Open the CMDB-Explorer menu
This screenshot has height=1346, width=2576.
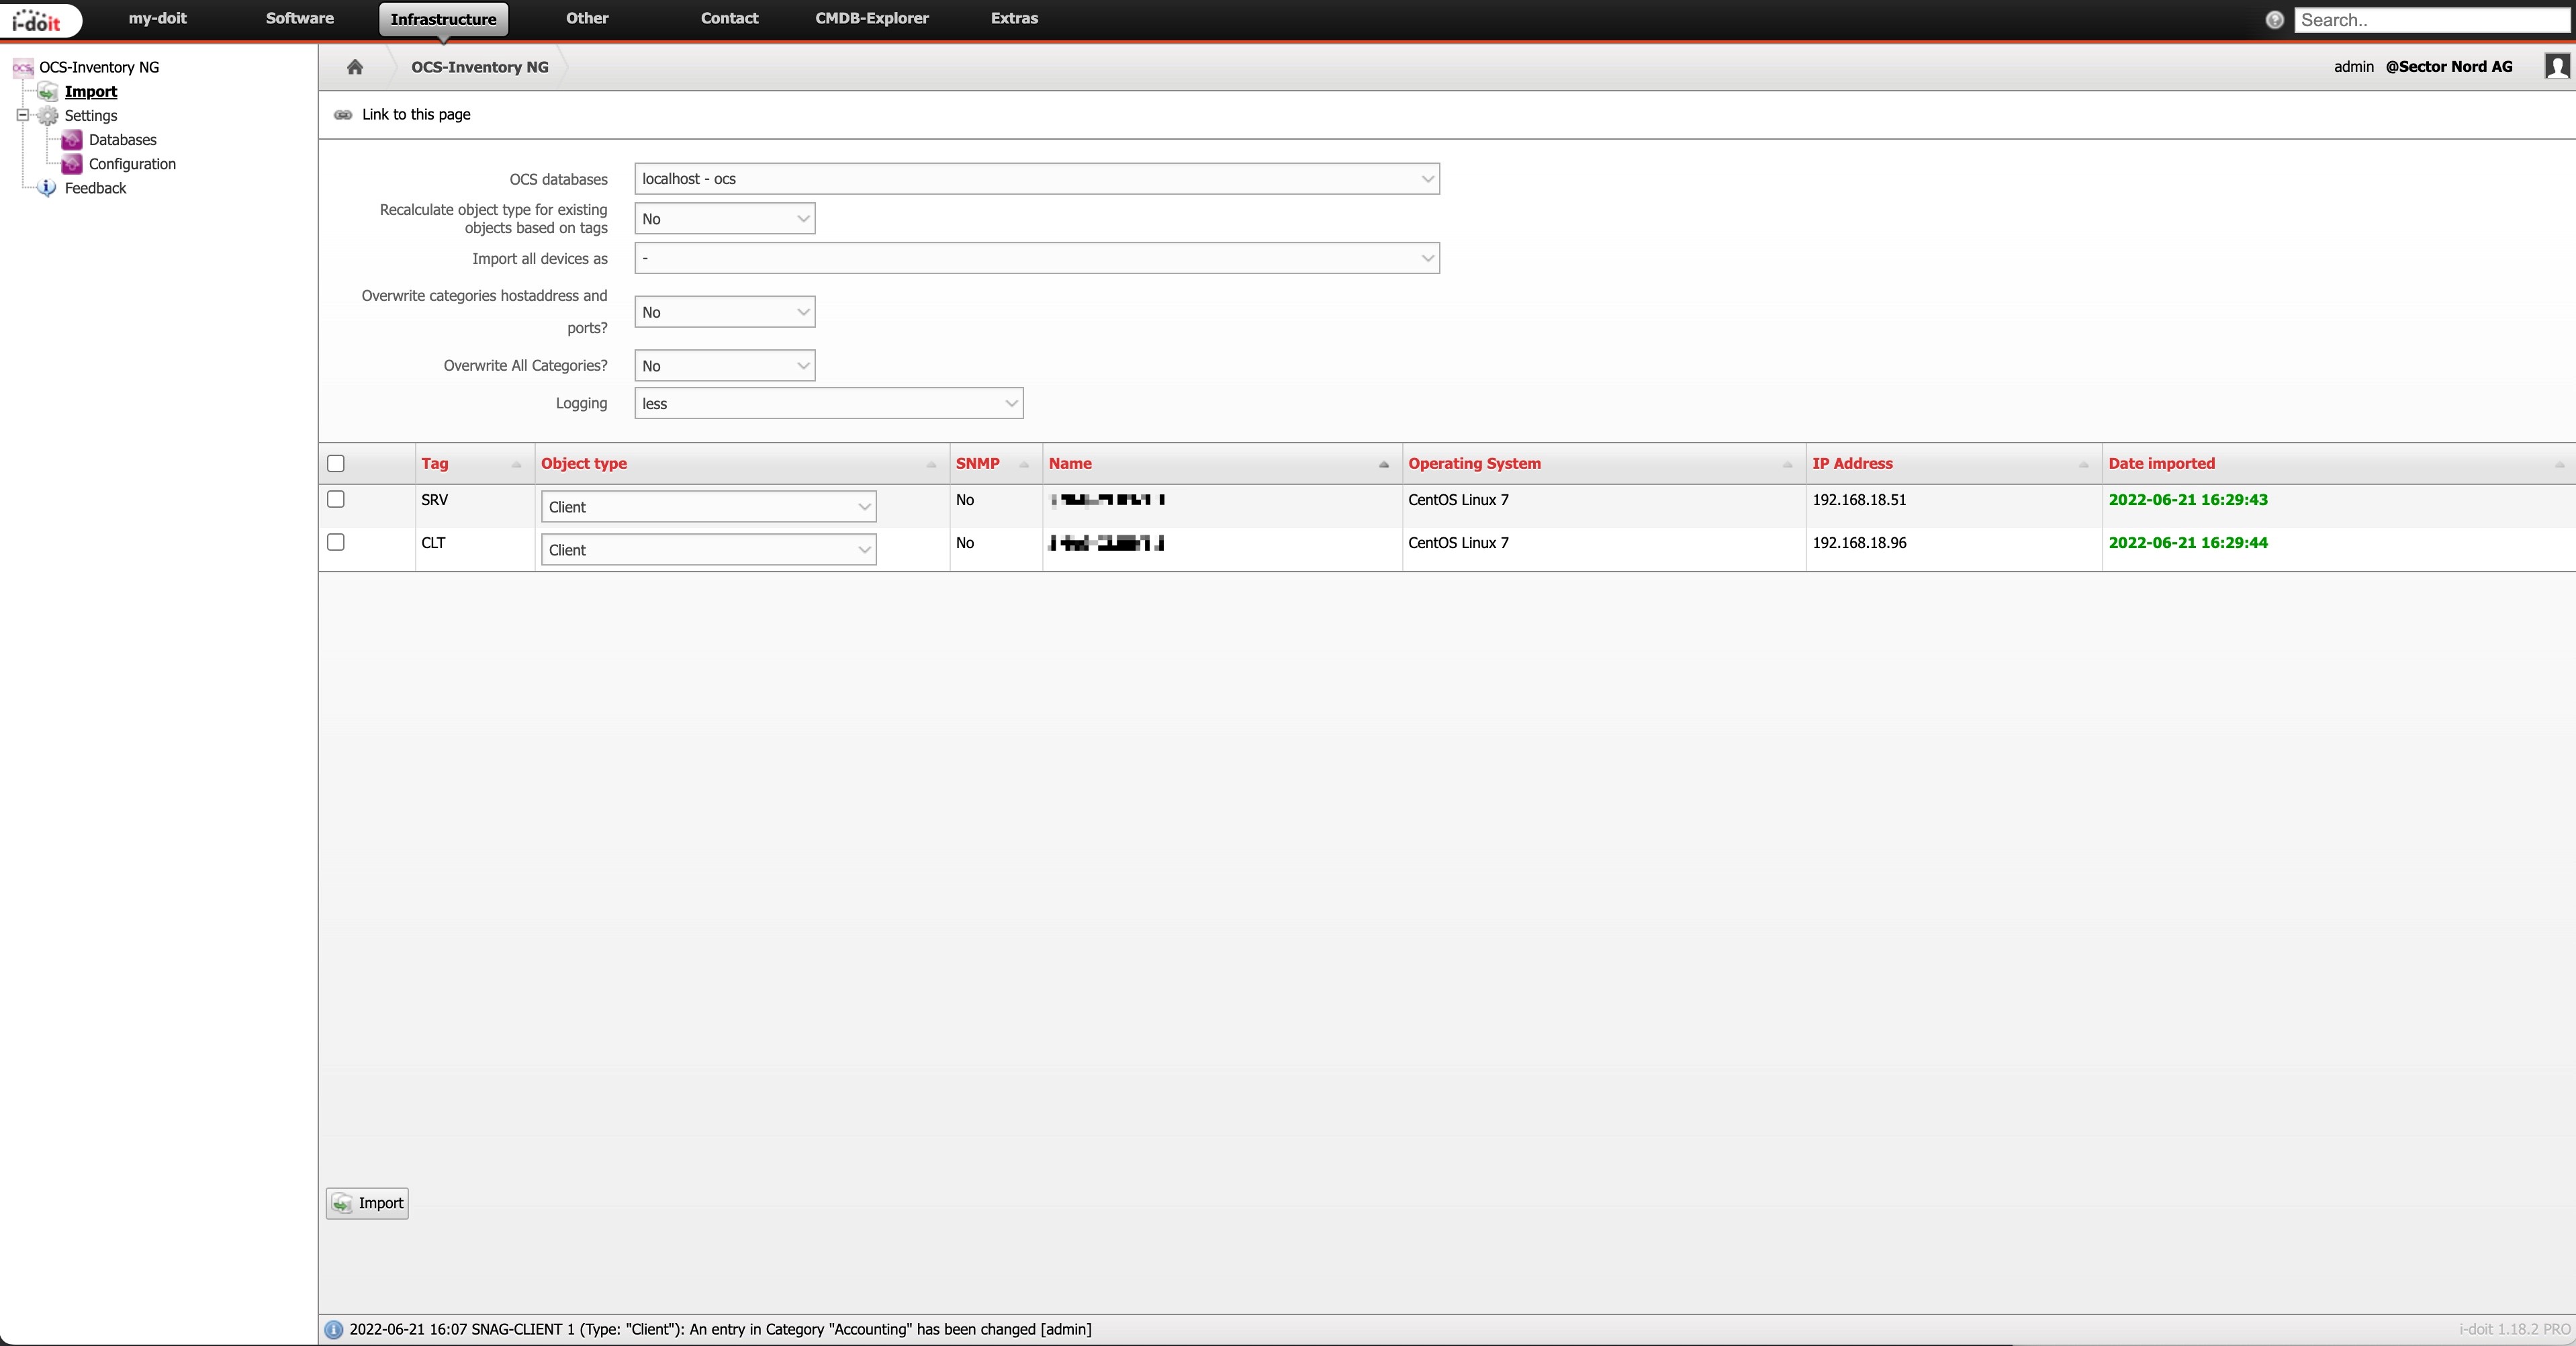click(871, 18)
